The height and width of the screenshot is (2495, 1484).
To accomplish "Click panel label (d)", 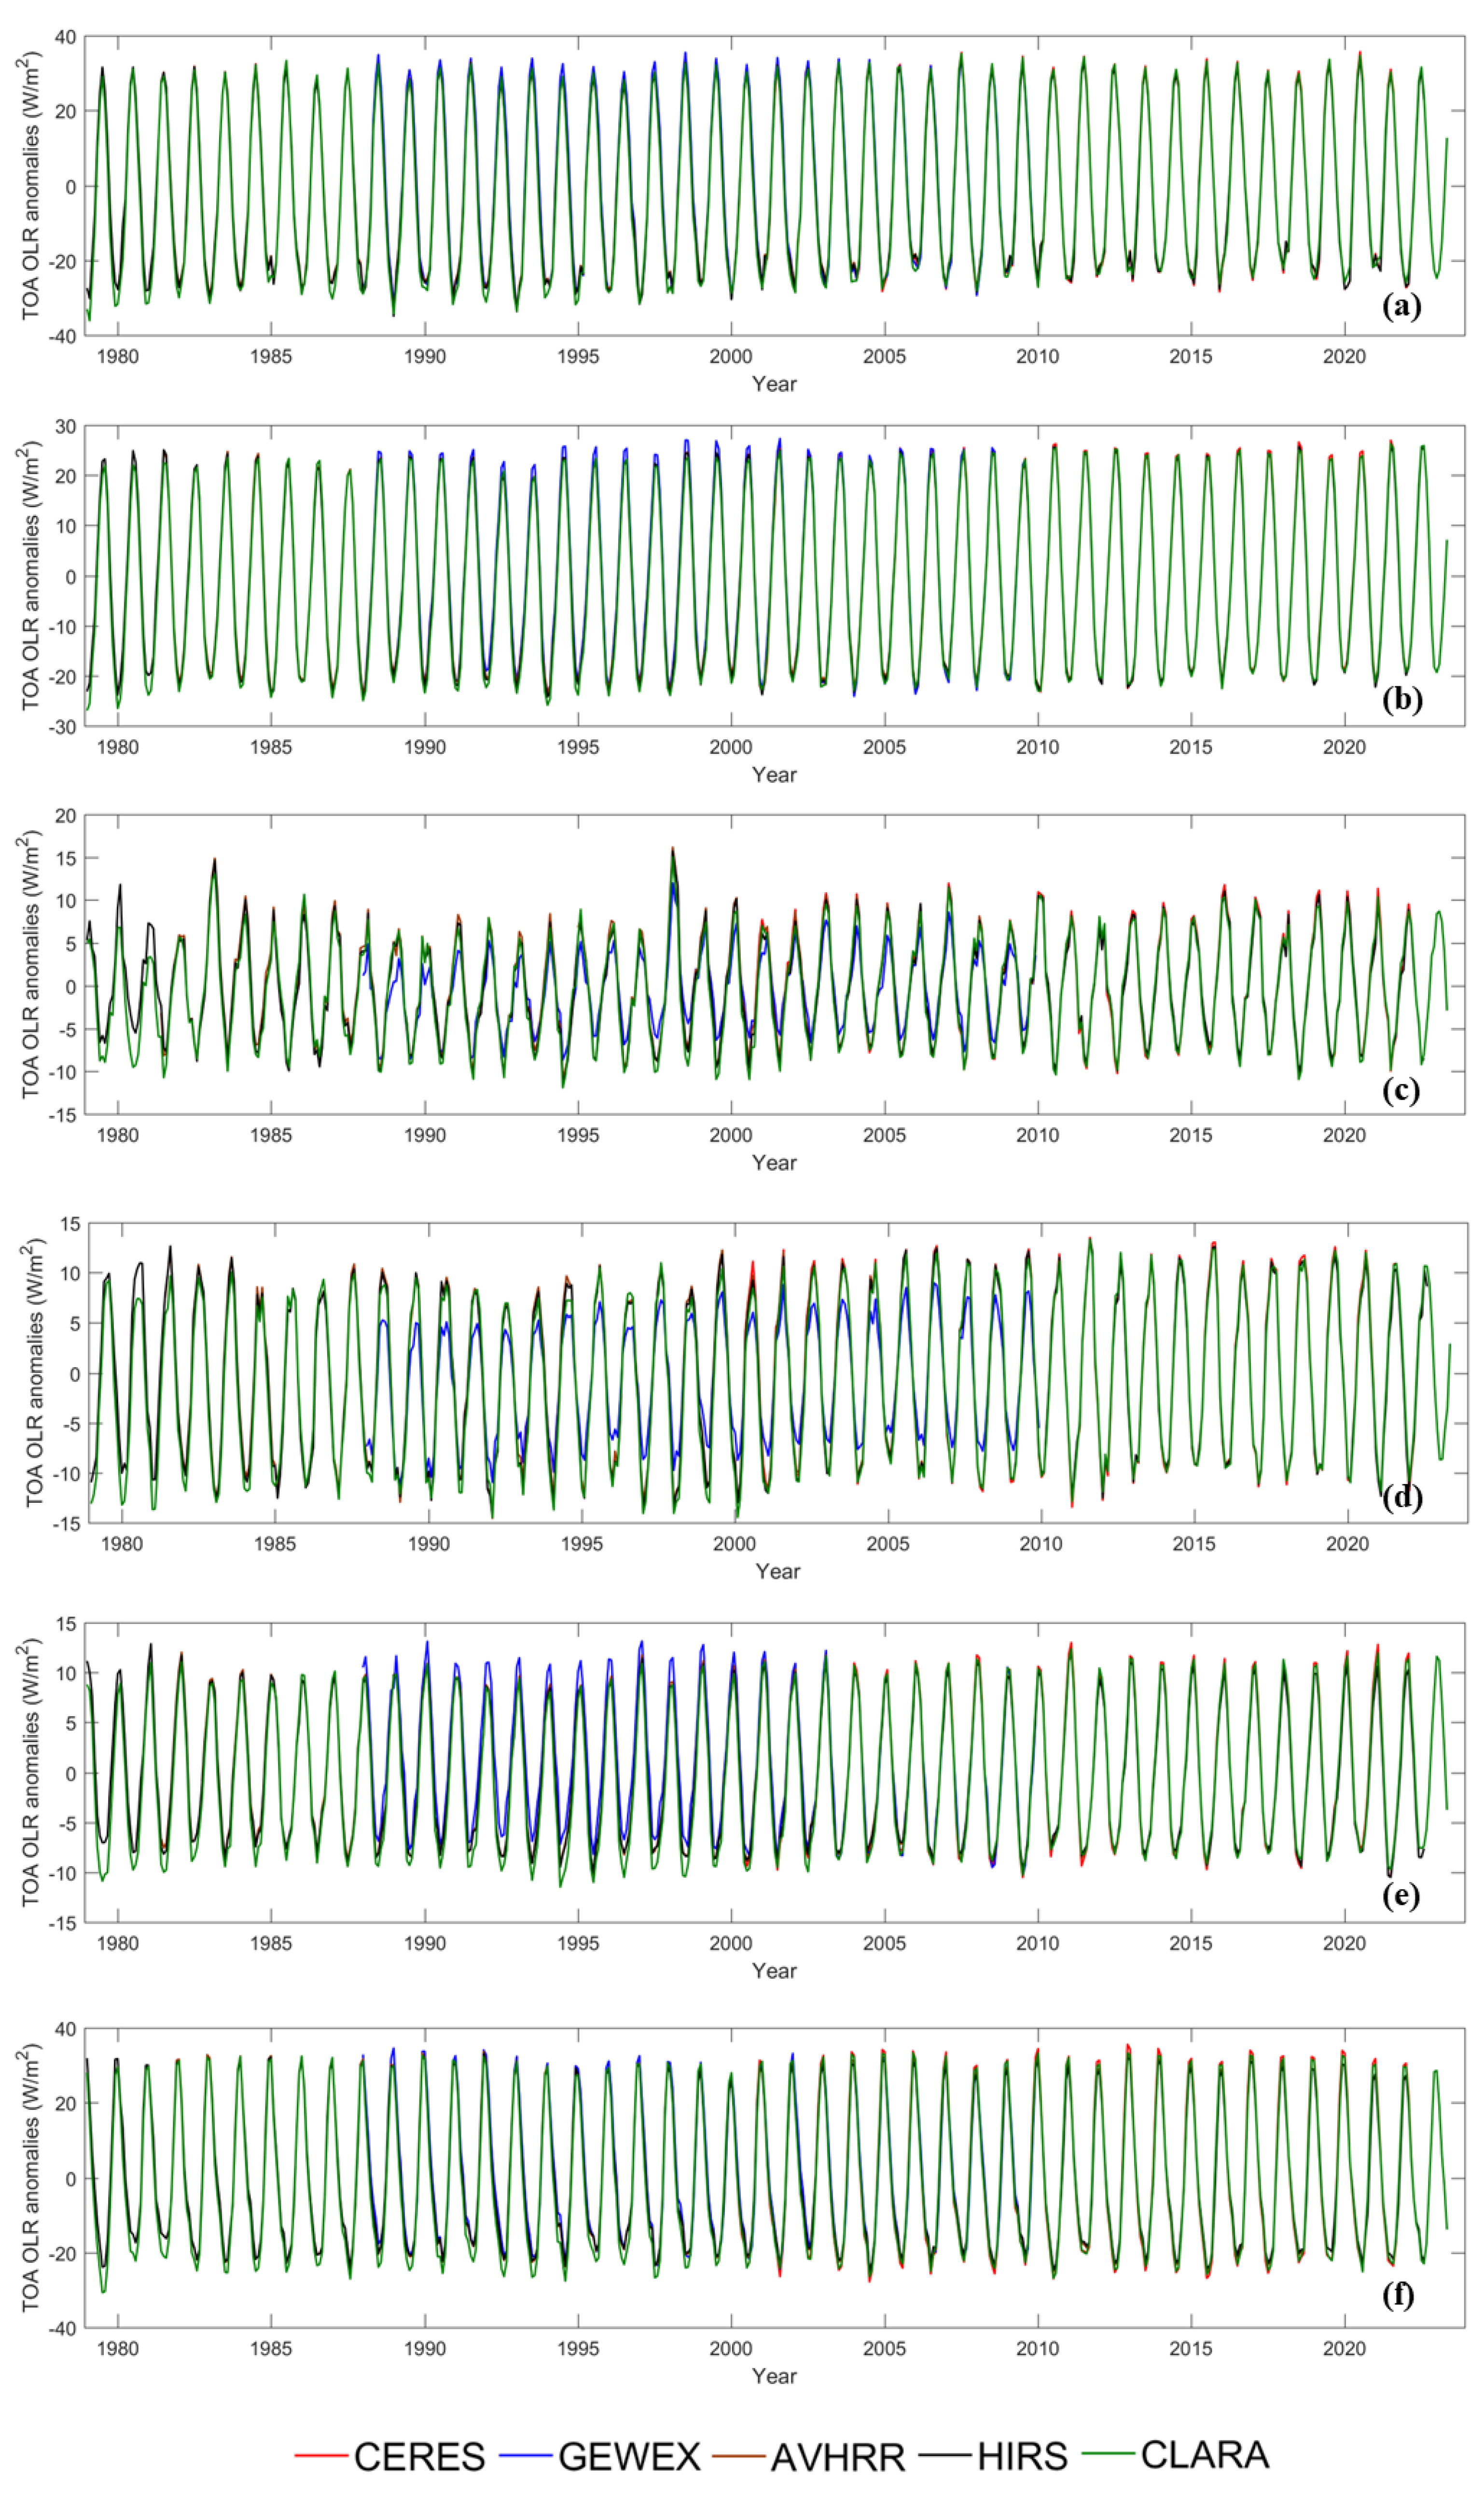I will click(1402, 1497).
